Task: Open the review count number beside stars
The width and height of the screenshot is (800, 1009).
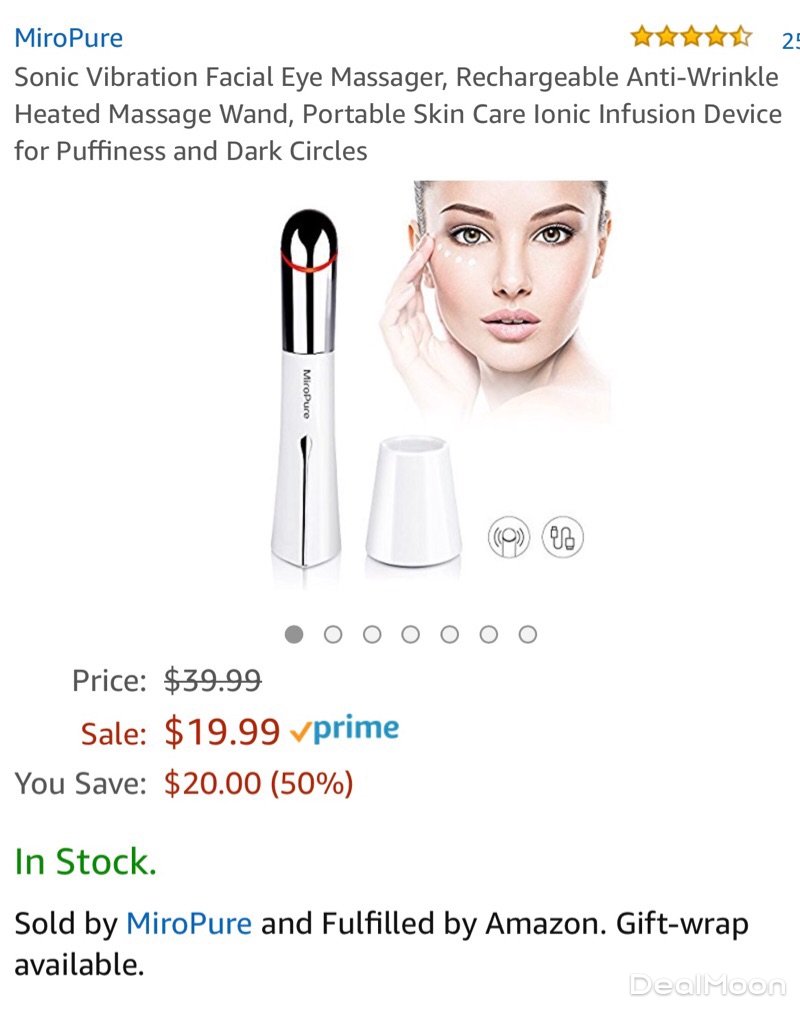Action: [x=790, y=41]
